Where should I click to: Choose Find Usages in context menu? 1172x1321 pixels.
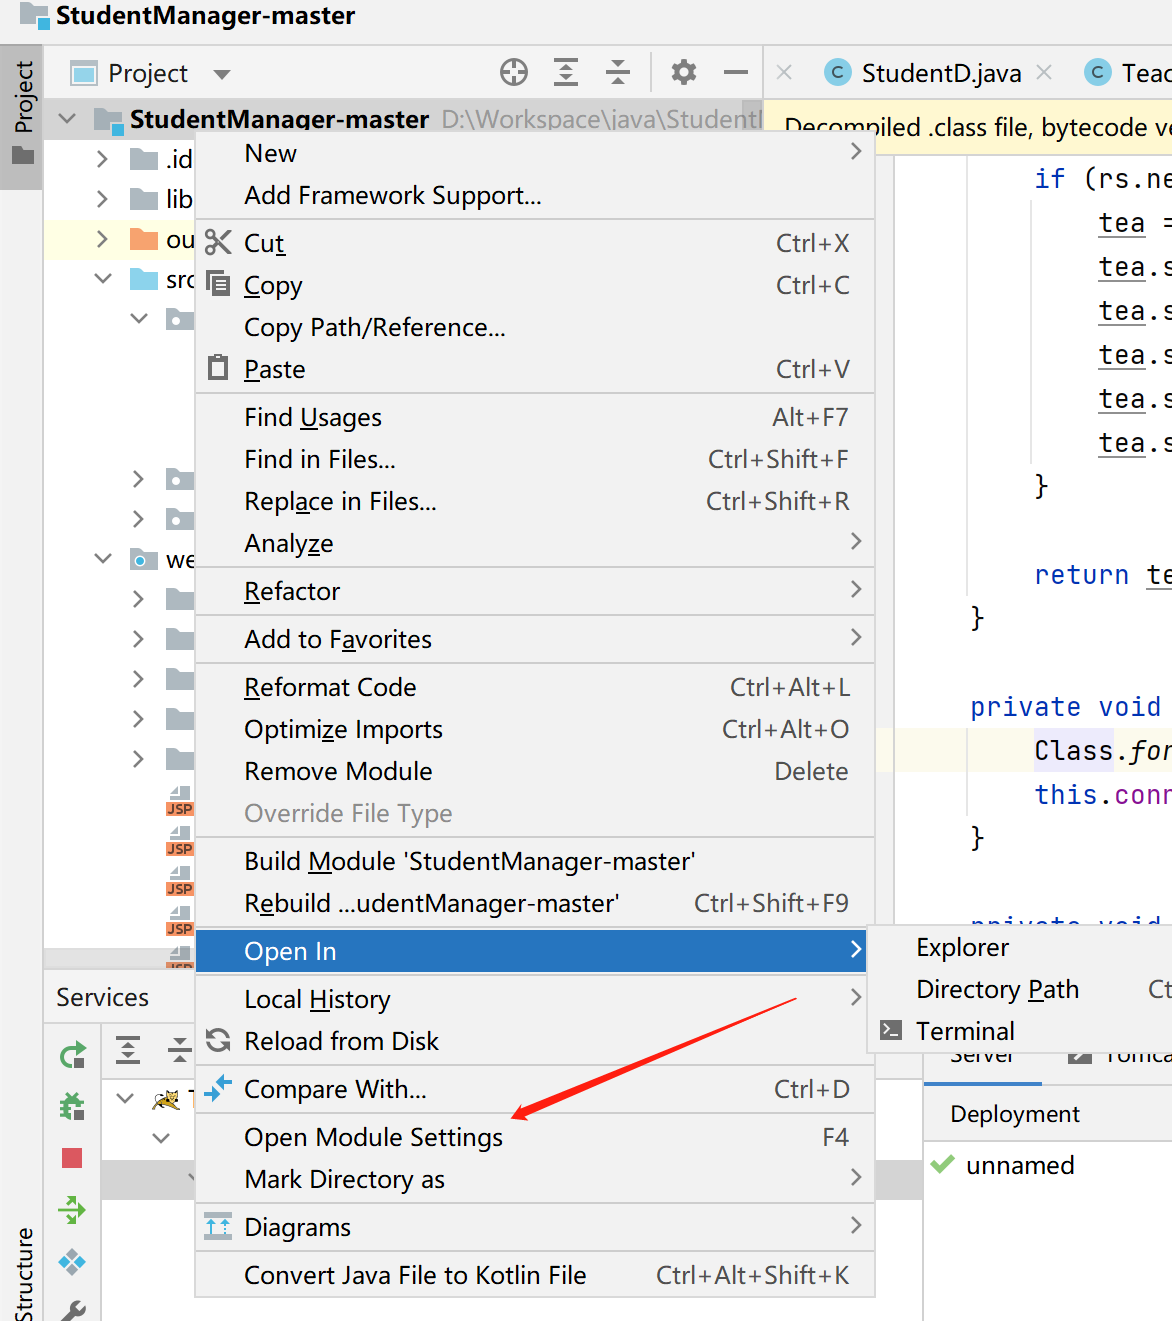[x=535, y=417]
